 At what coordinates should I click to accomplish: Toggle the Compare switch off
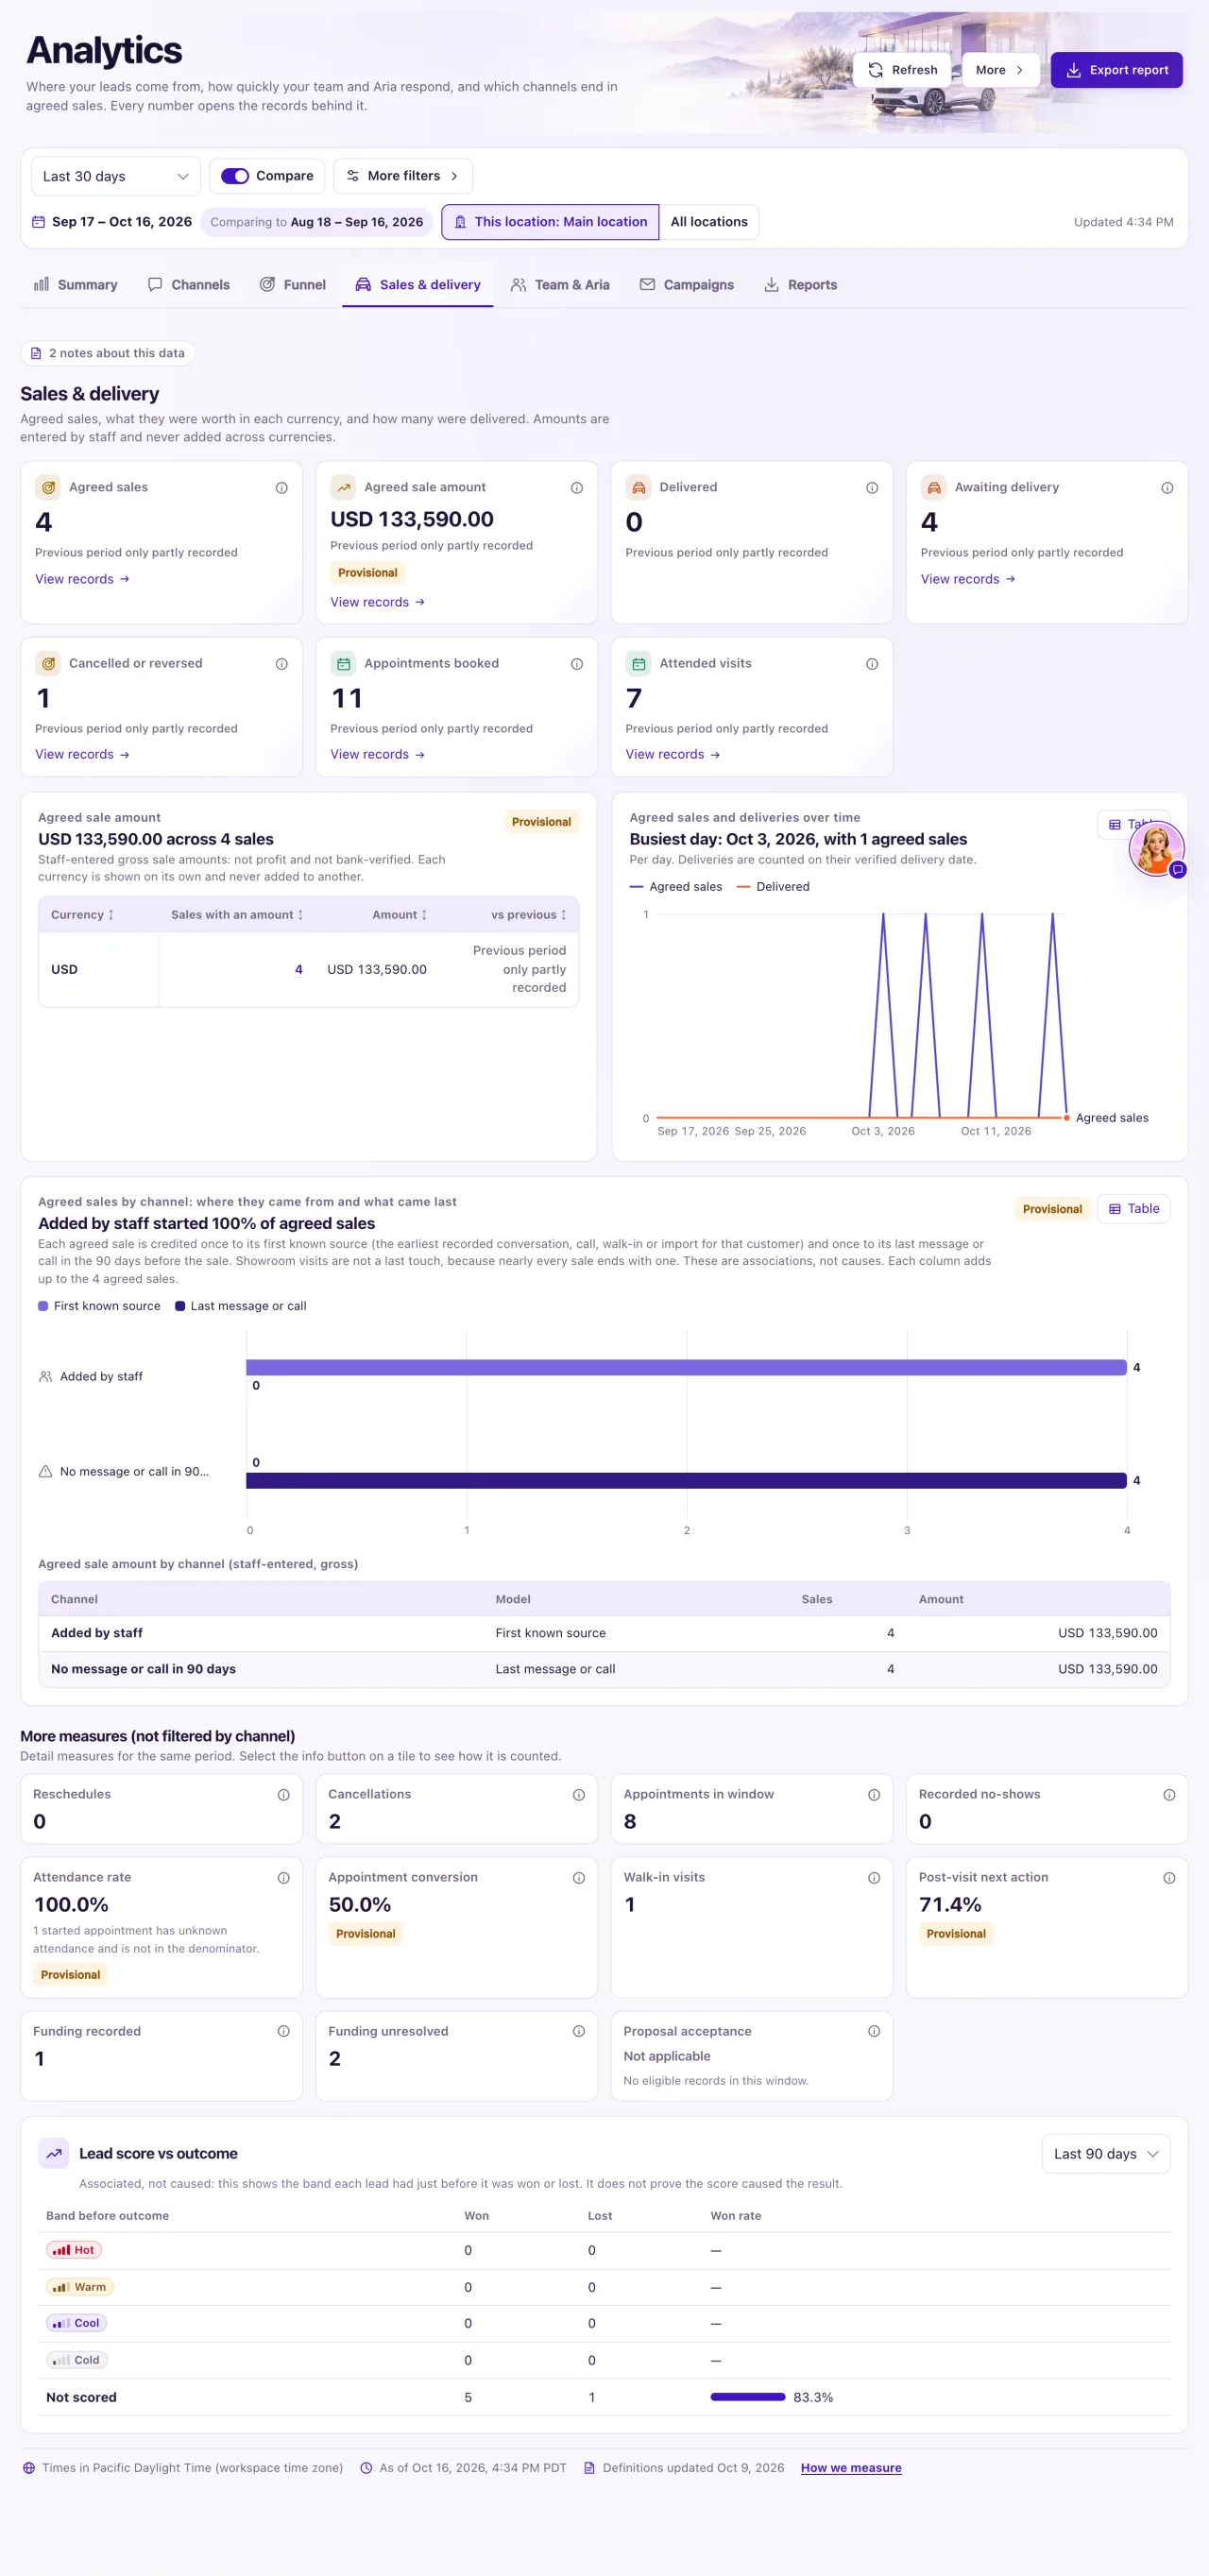click(x=235, y=176)
